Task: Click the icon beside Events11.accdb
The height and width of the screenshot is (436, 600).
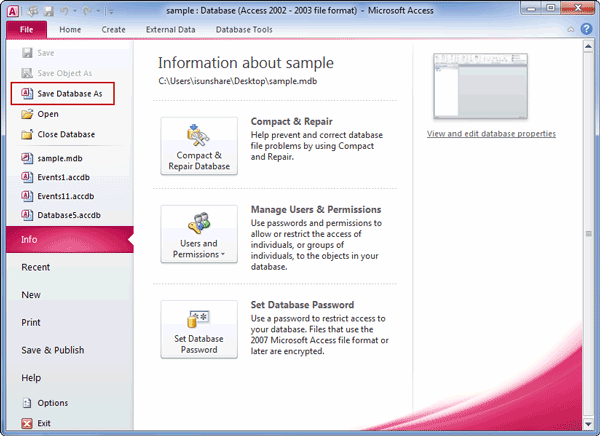Action: click(x=27, y=196)
